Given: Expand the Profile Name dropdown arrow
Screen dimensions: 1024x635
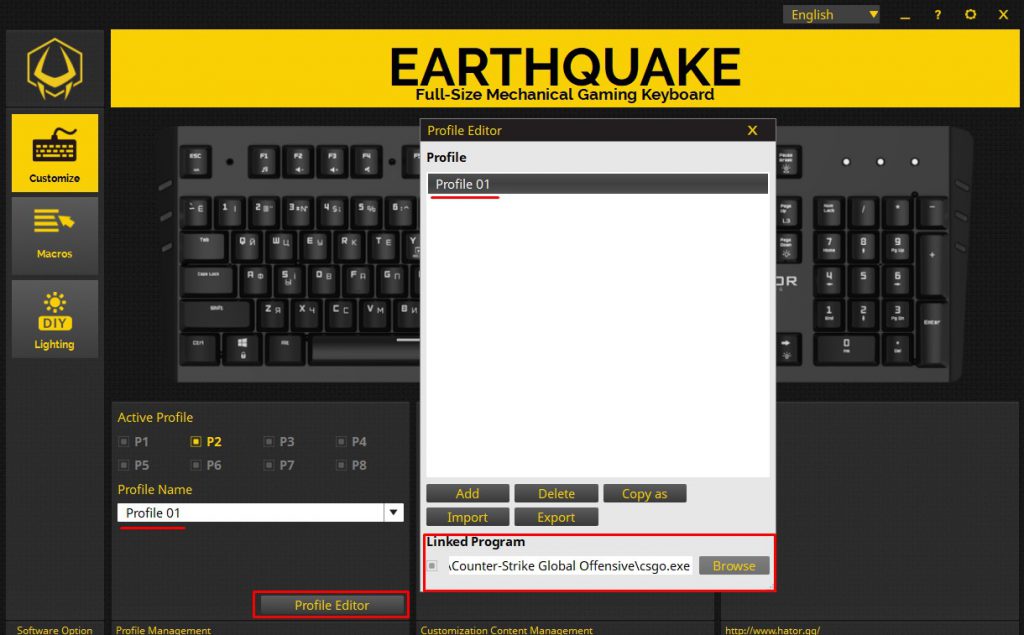Looking at the screenshot, I should click(395, 512).
